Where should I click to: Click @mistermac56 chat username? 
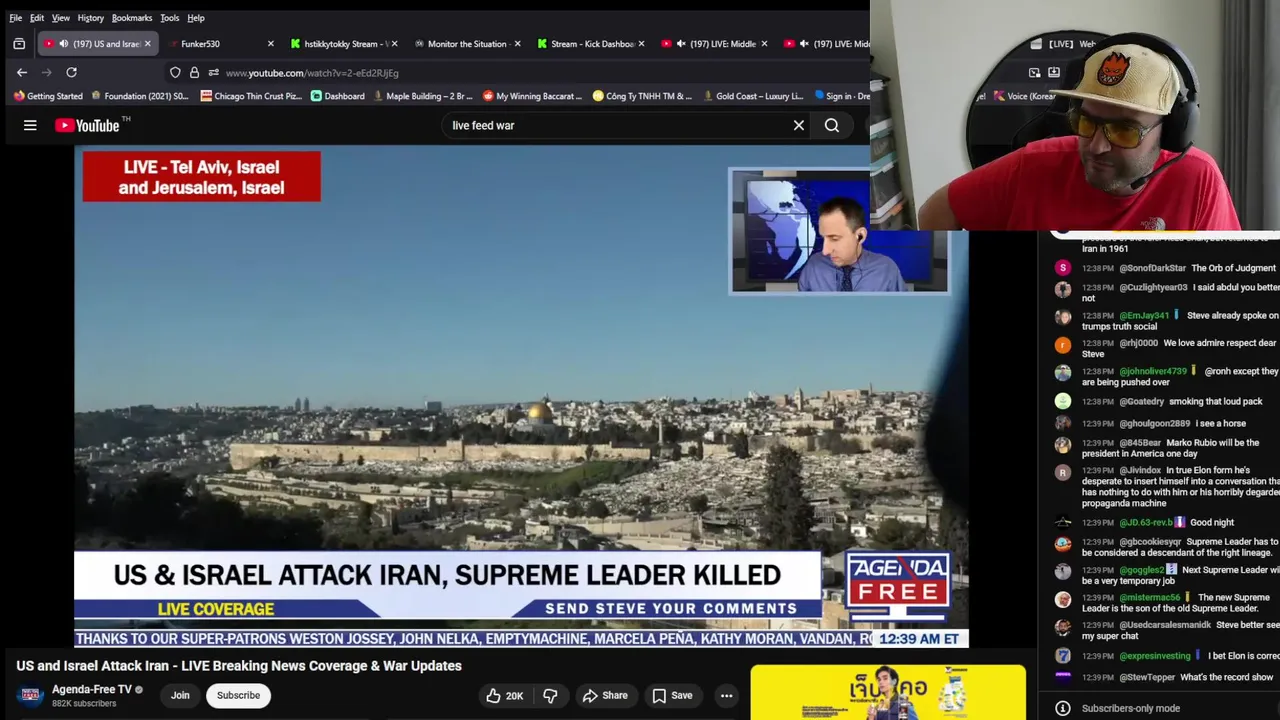1150,597
